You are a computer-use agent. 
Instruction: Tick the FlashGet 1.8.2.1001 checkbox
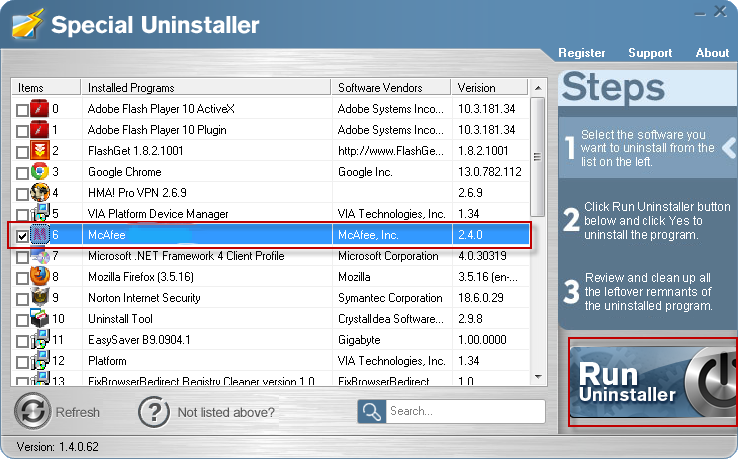22,152
